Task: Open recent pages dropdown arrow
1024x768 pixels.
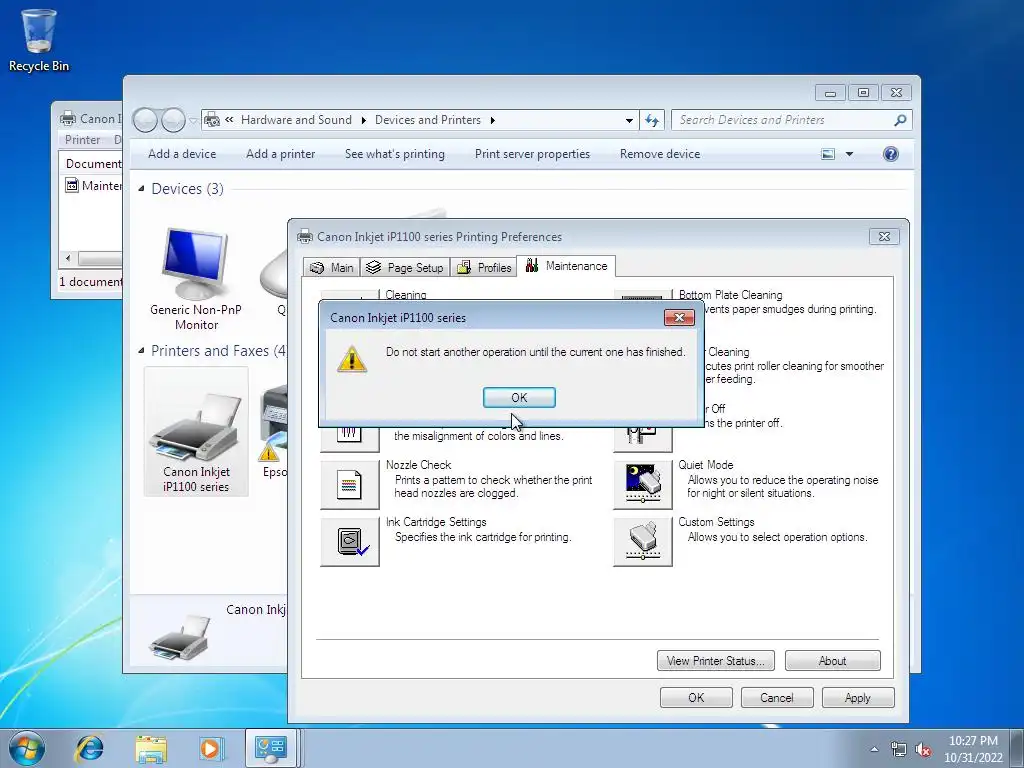Action: (x=193, y=121)
